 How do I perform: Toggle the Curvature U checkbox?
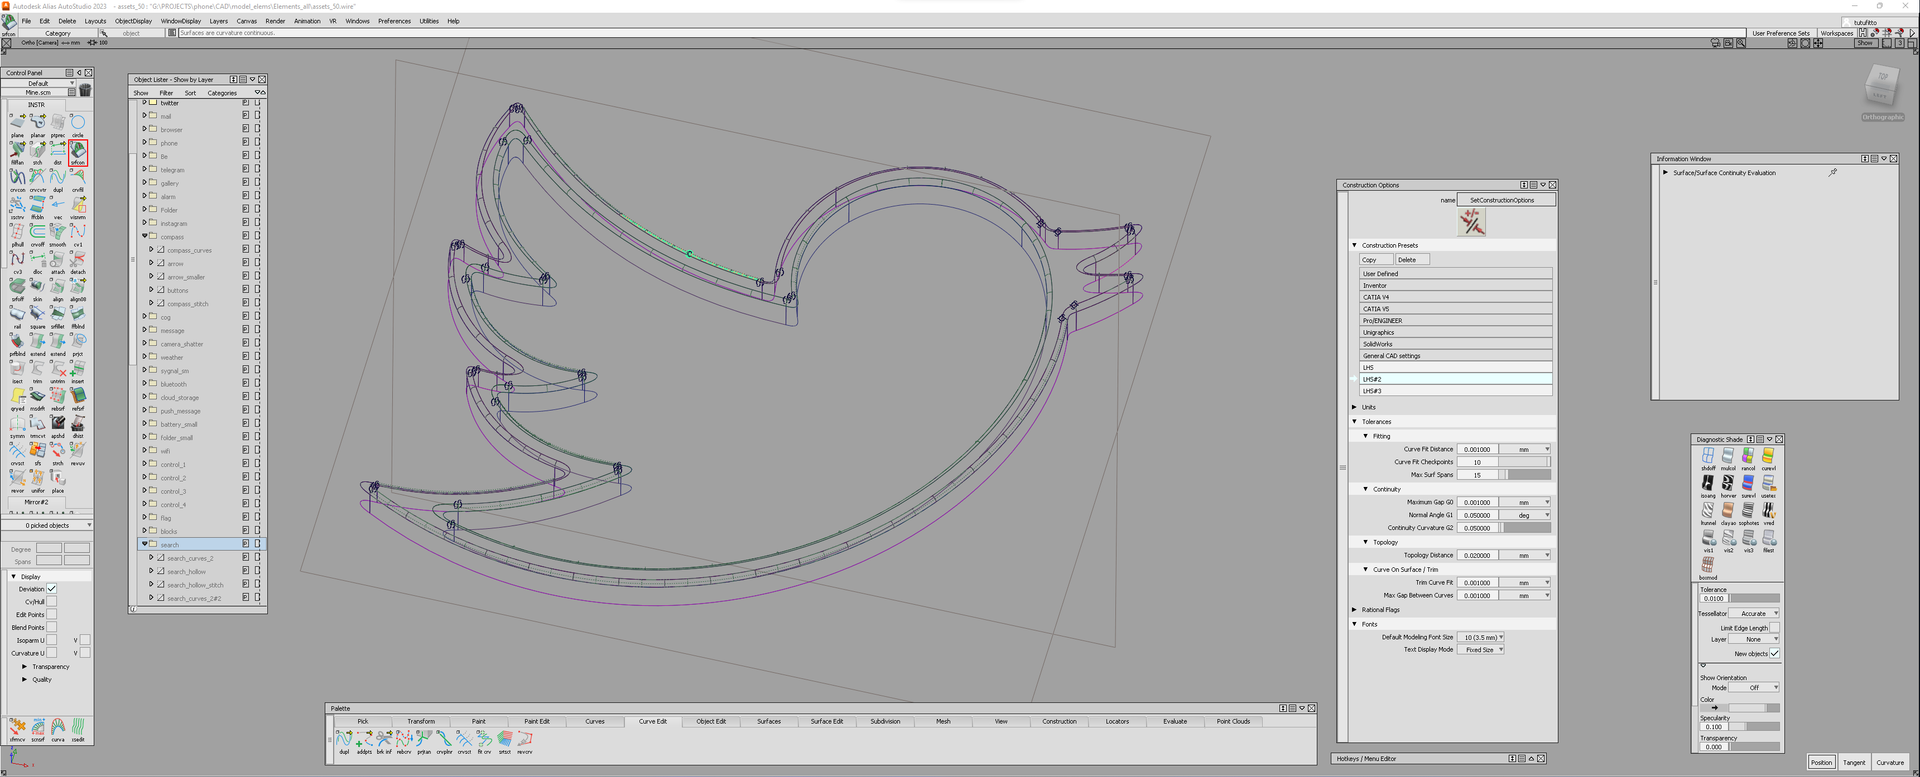51,653
